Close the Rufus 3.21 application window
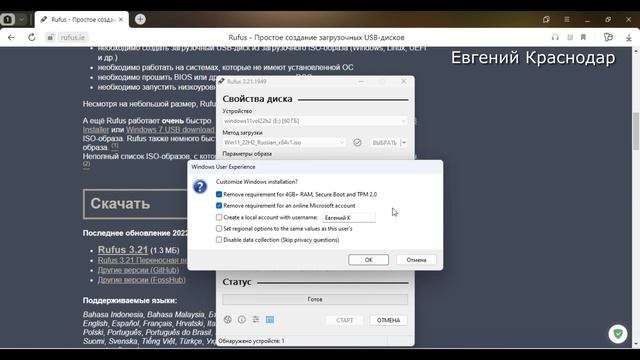This screenshot has height=360, width=640. pyautogui.click(x=404, y=81)
